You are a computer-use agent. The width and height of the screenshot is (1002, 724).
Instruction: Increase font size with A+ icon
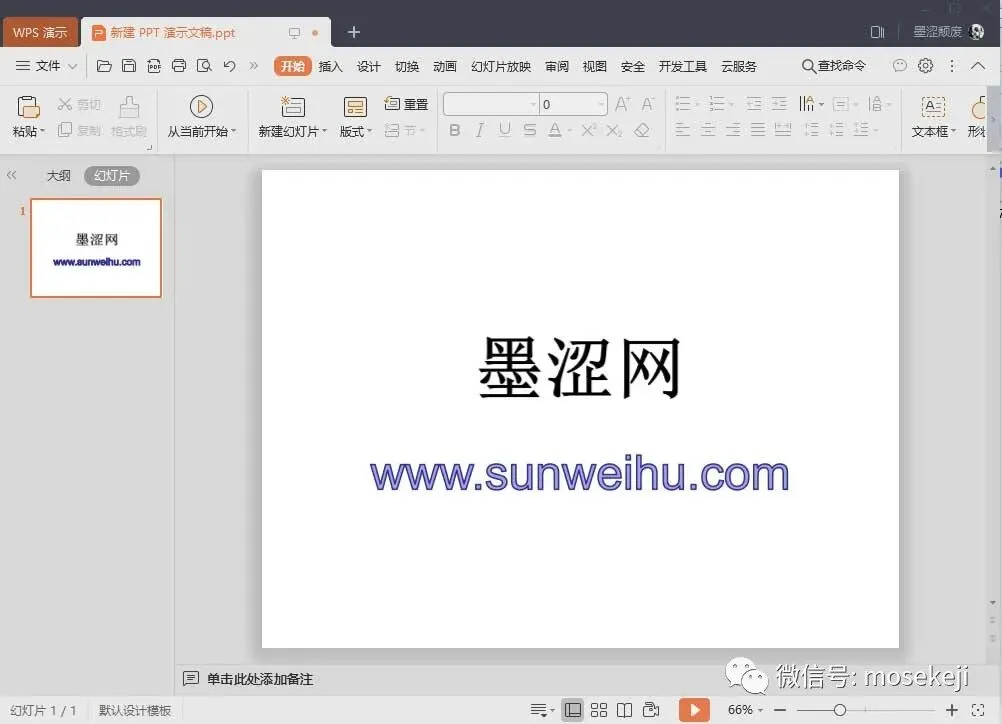point(622,104)
